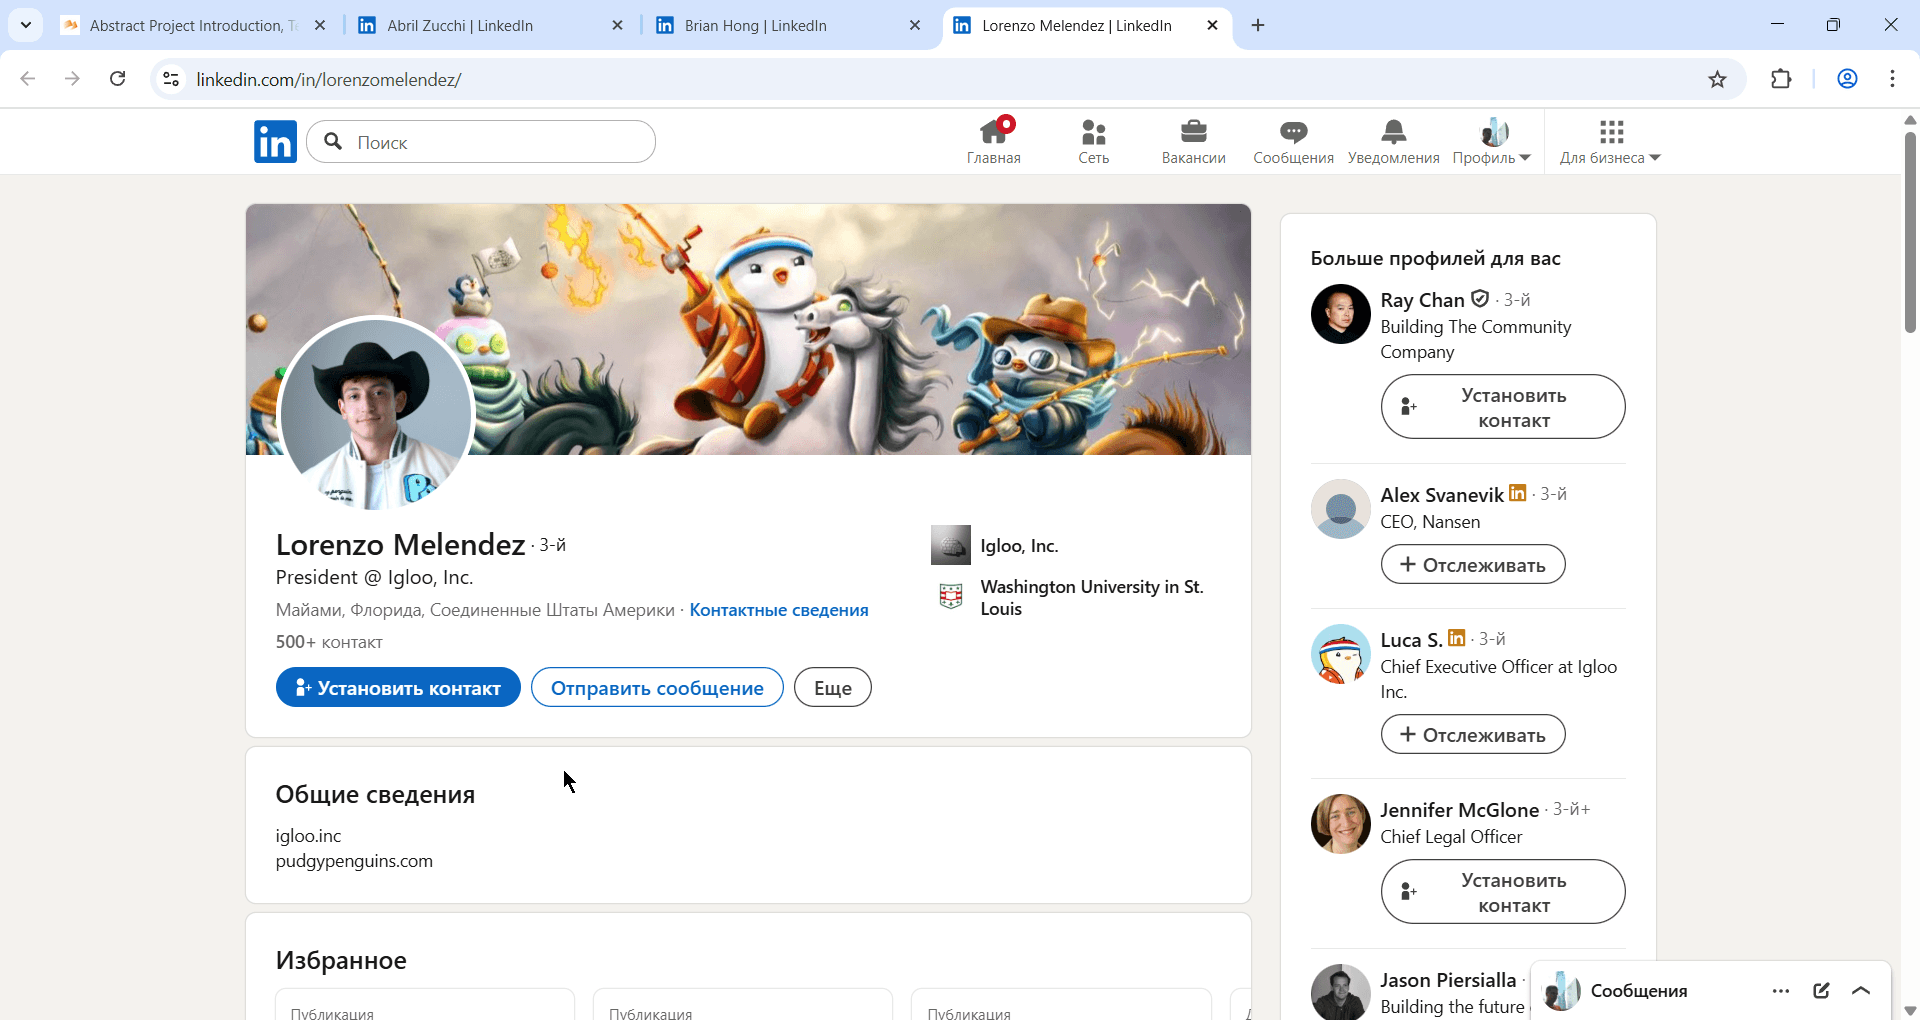
Task: Open Jason Piersialla's profile name
Action: [x=1448, y=980]
